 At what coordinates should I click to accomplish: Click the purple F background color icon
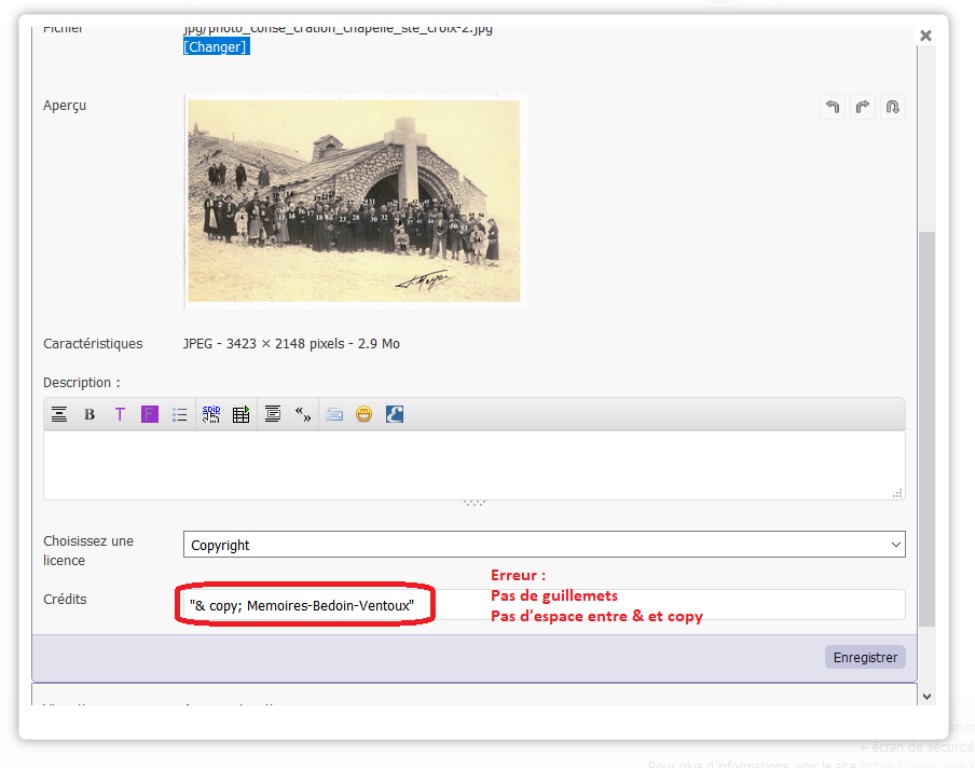point(149,414)
